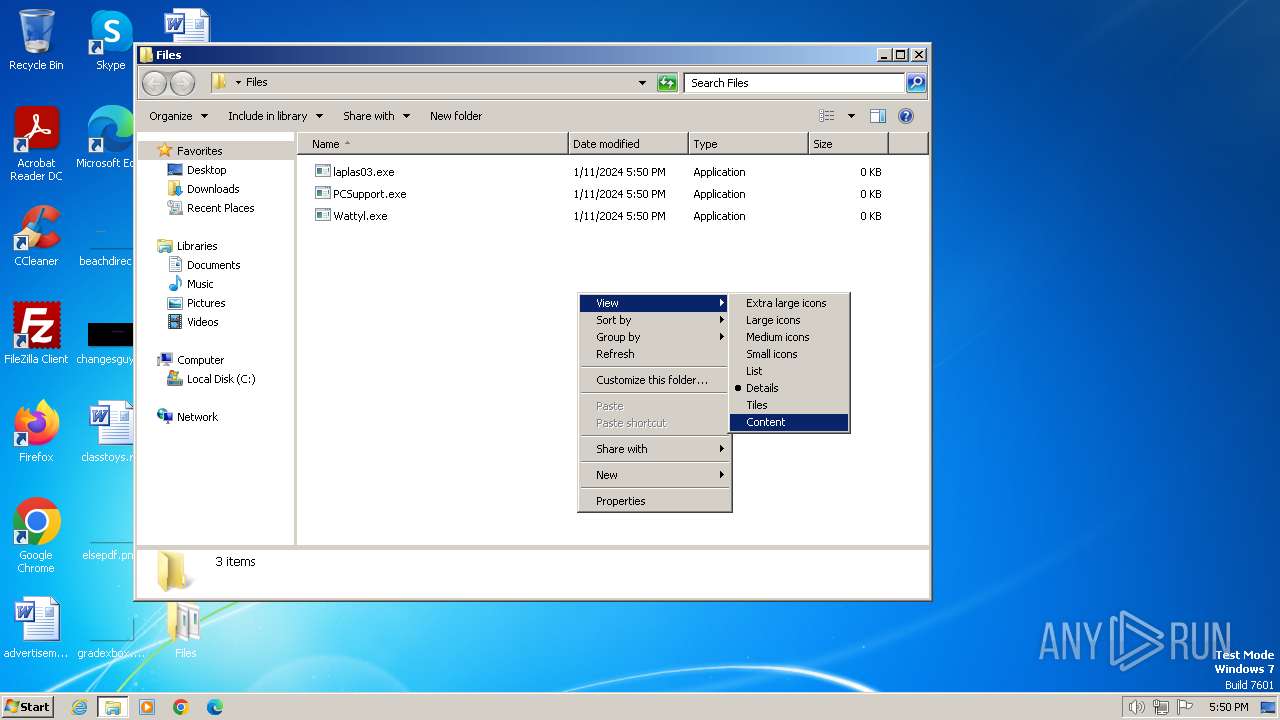Select Network in navigation pane

pos(196,417)
